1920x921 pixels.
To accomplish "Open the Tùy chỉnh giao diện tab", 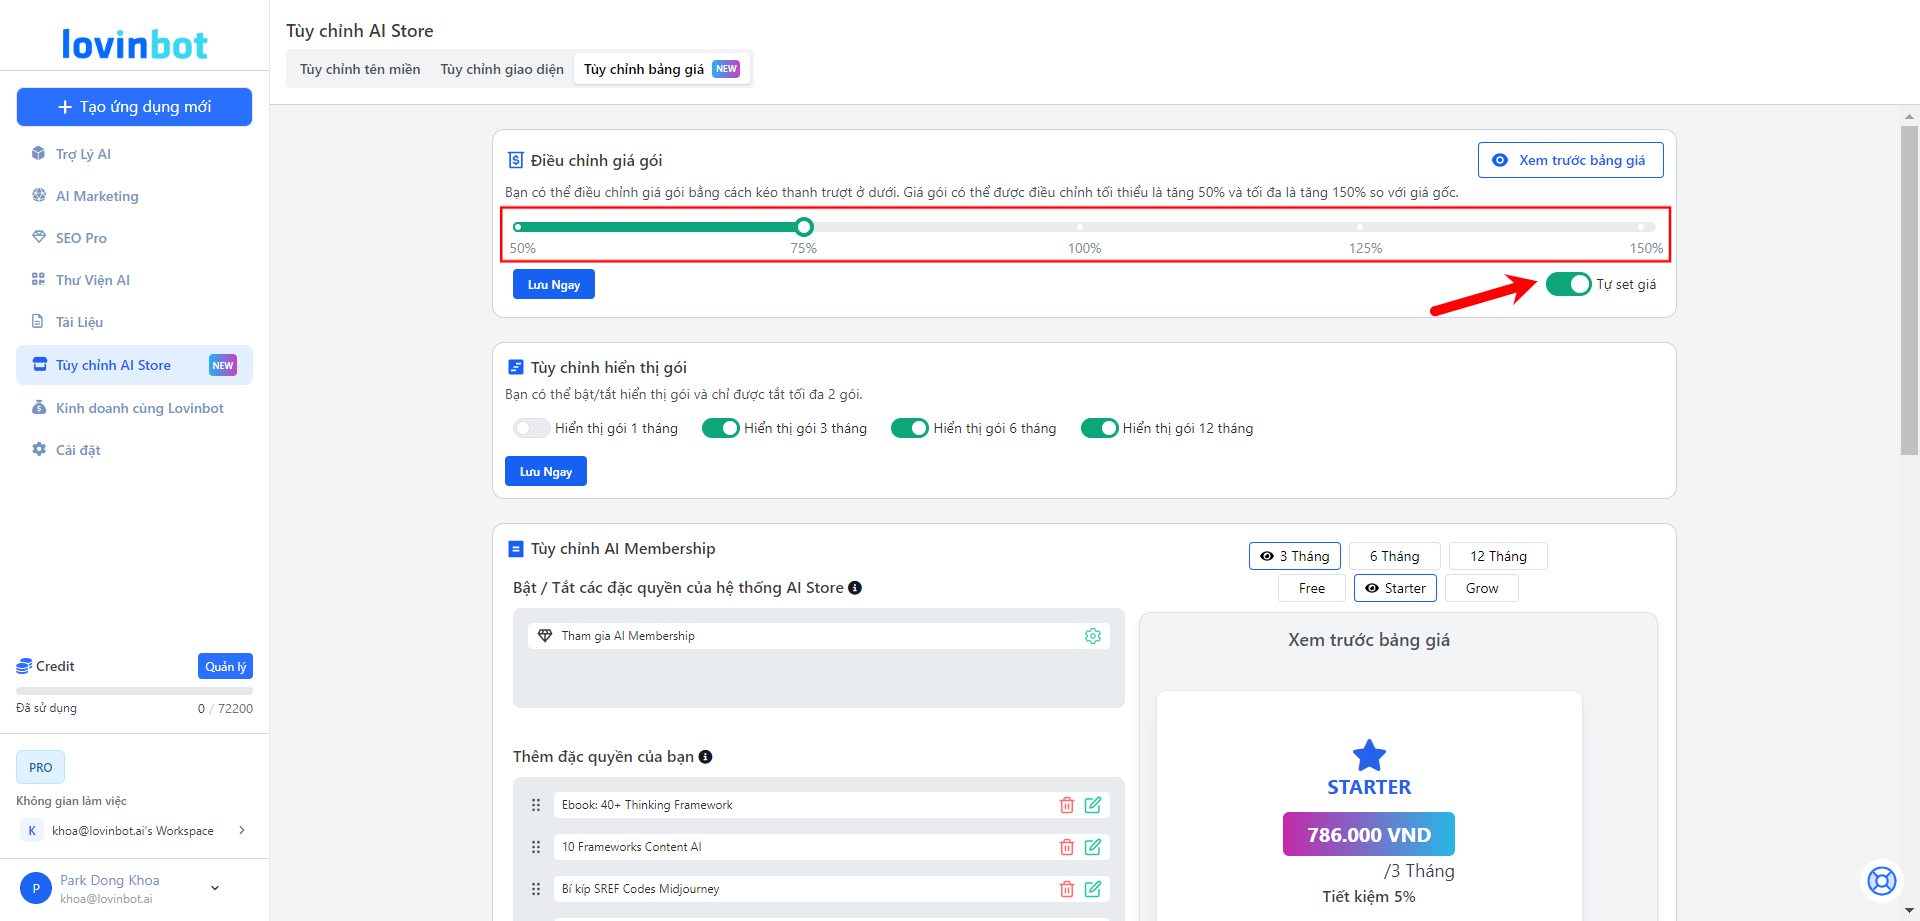I will coord(502,69).
